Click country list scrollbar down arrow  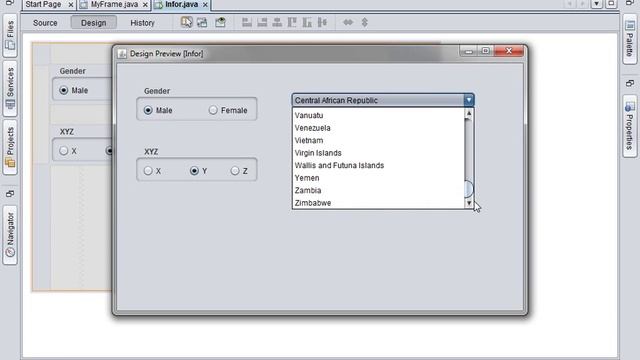point(469,203)
